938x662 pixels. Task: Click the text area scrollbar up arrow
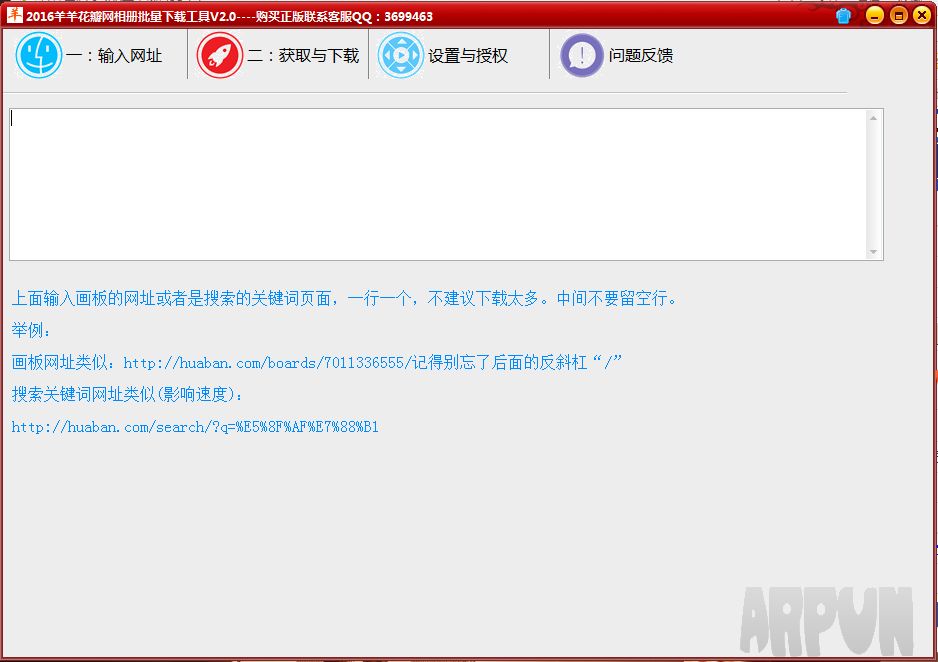(x=873, y=118)
